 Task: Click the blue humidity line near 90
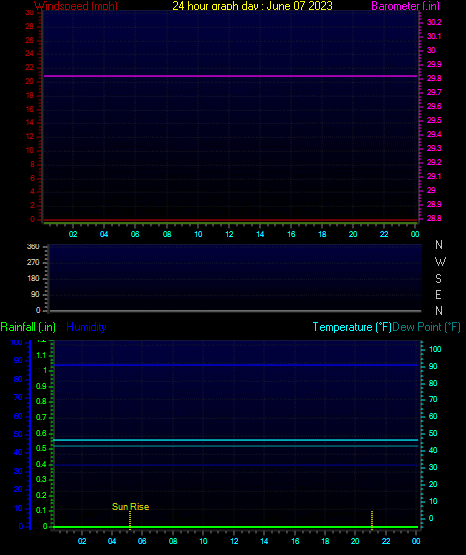pos(236,365)
